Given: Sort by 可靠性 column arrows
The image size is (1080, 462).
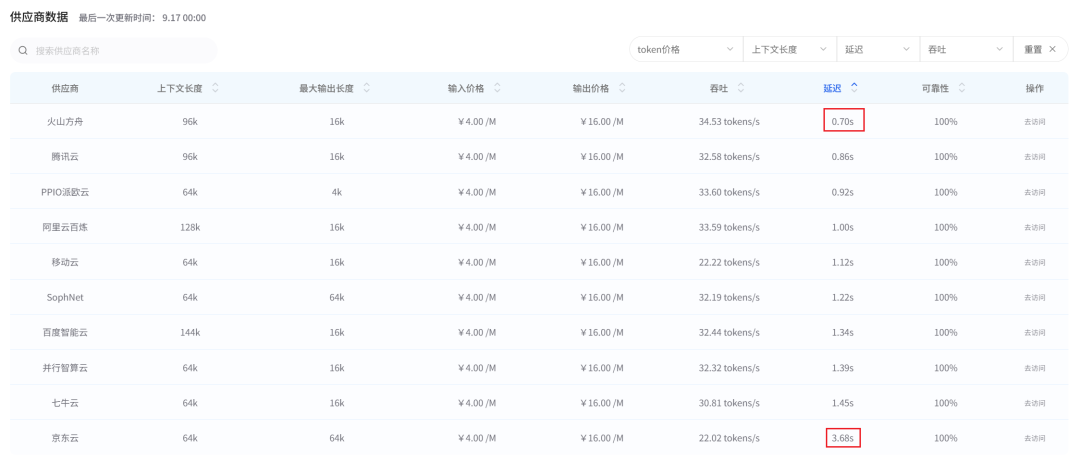Looking at the screenshot, I should coord(962,88).
